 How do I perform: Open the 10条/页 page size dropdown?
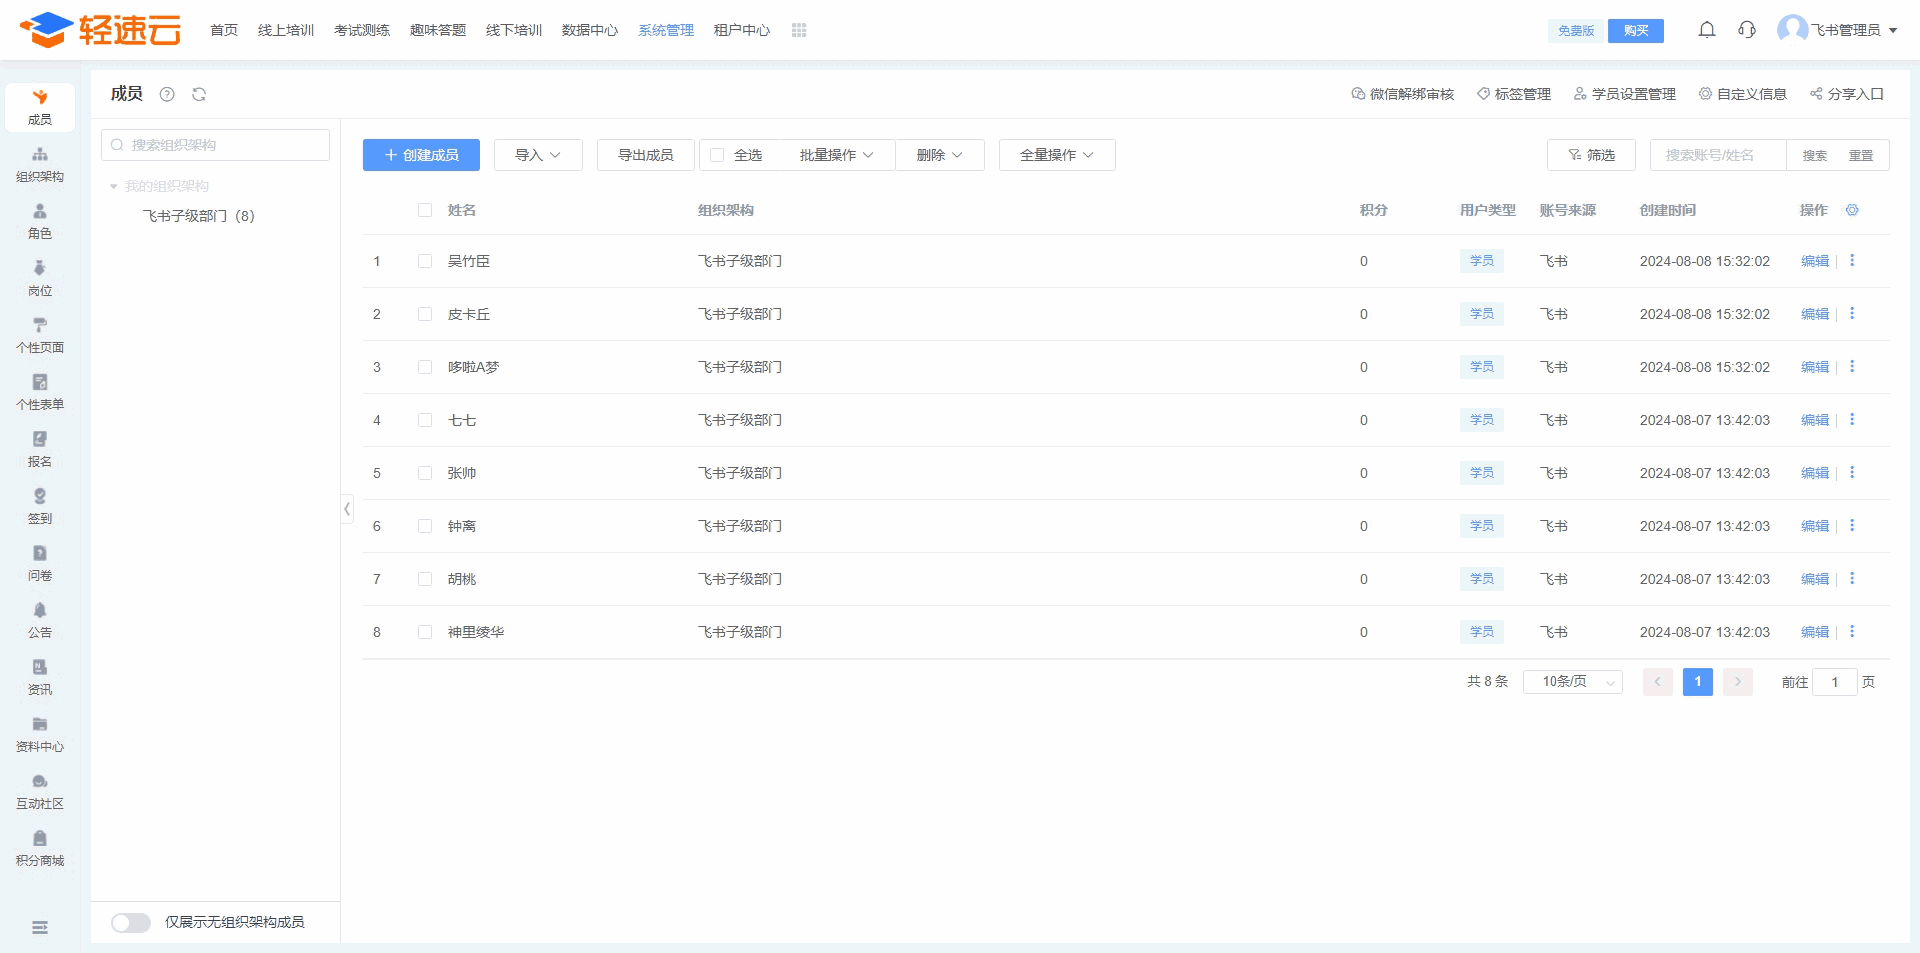point(1572,682)
